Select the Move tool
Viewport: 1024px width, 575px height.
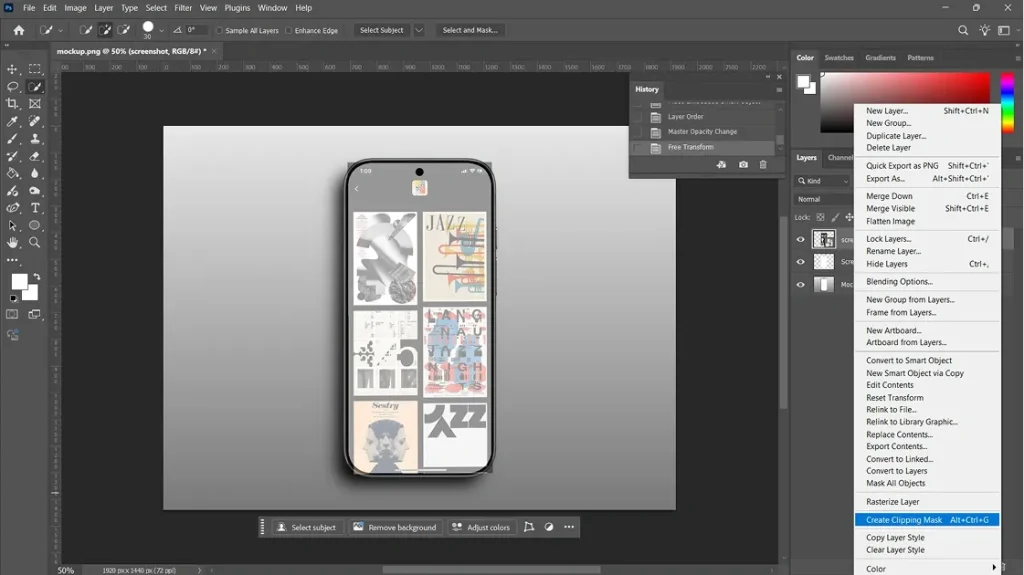[x=12, y=69]
